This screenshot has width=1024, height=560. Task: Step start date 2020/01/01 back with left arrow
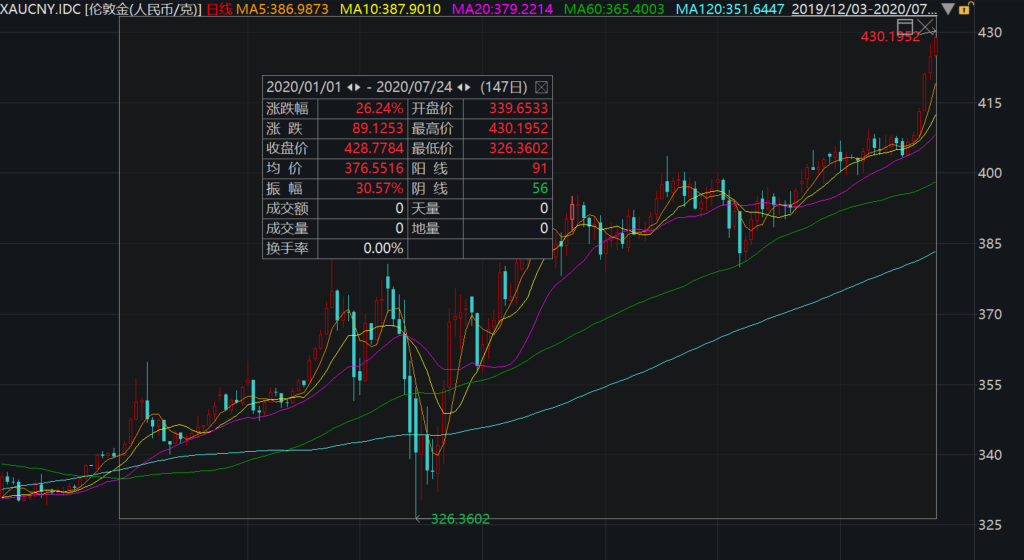(350, 87)
